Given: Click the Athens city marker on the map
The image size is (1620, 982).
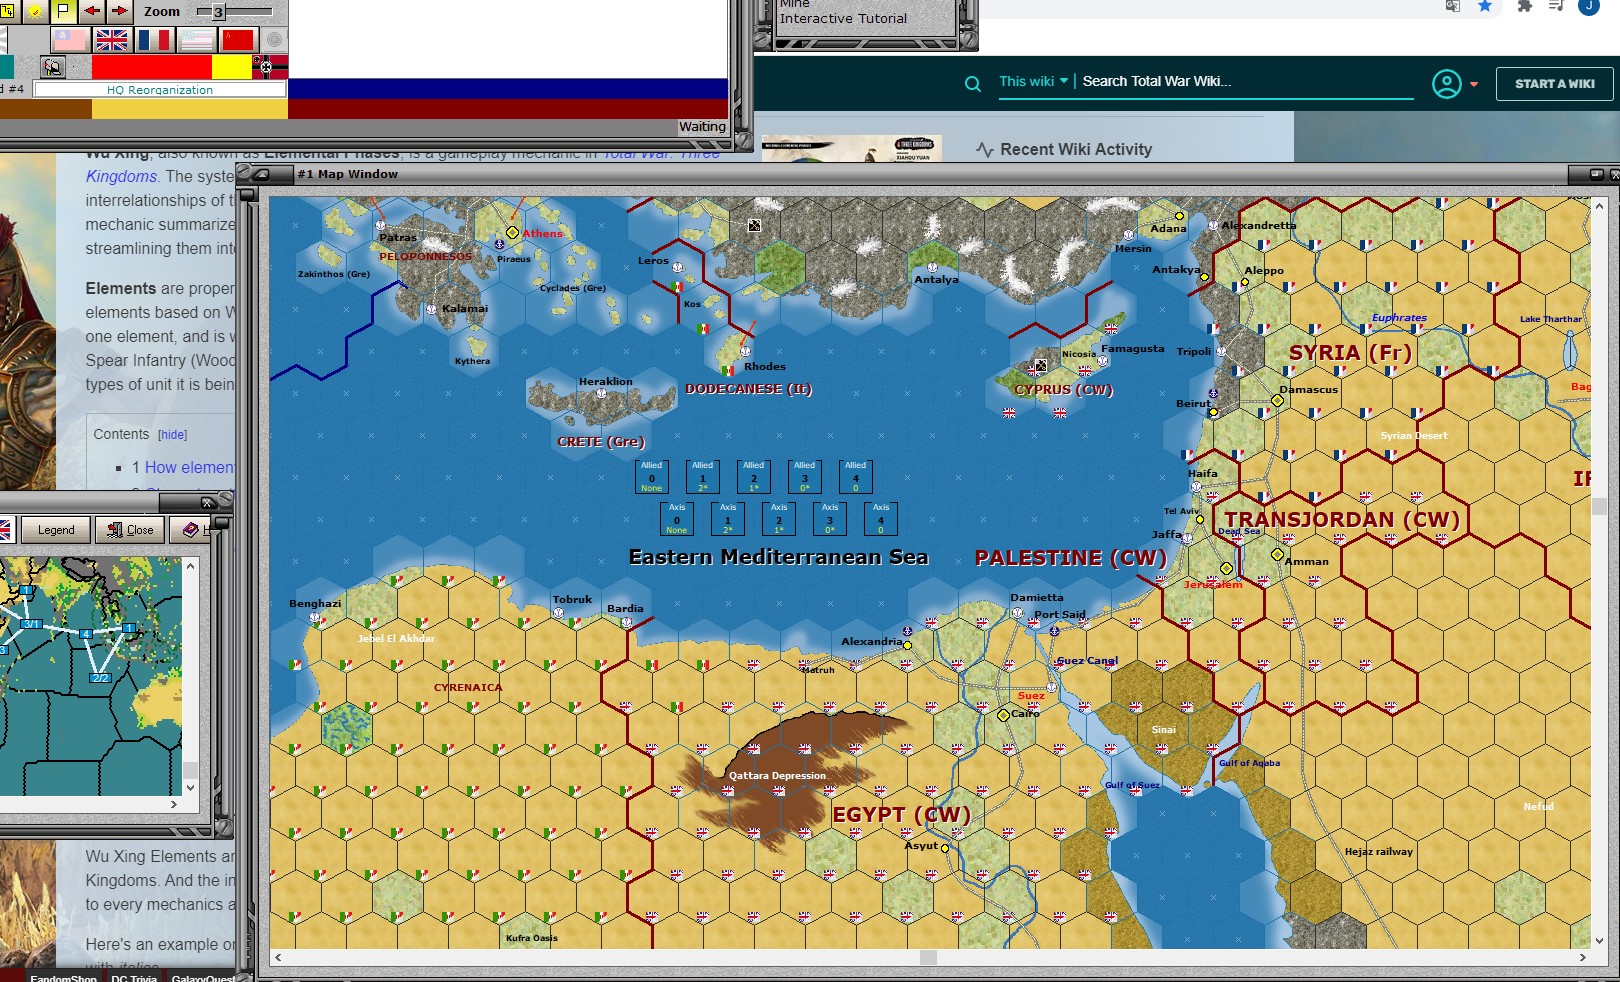Looking at the screenshot, I should point(512,232).
